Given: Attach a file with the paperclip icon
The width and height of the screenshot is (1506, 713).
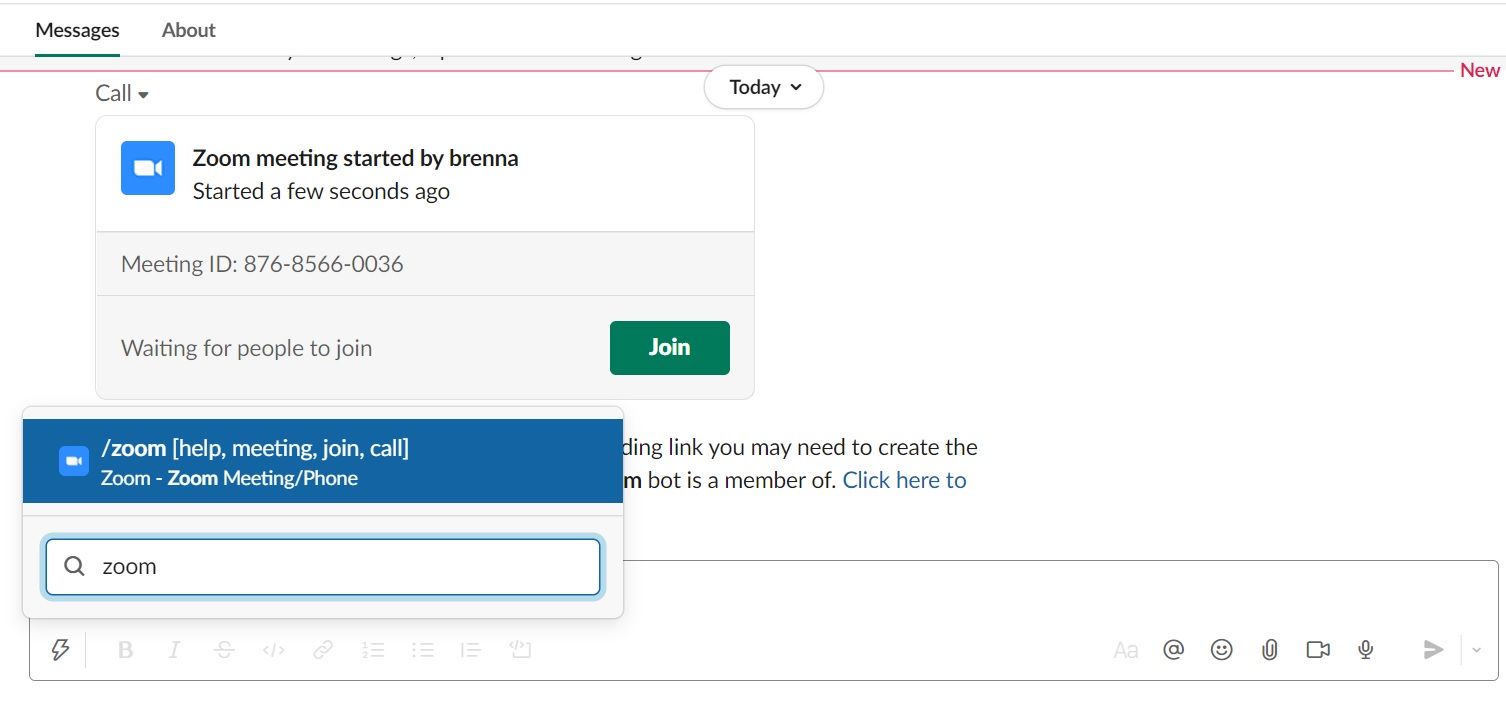Looking at the screenshot, I should [1269, 649].
